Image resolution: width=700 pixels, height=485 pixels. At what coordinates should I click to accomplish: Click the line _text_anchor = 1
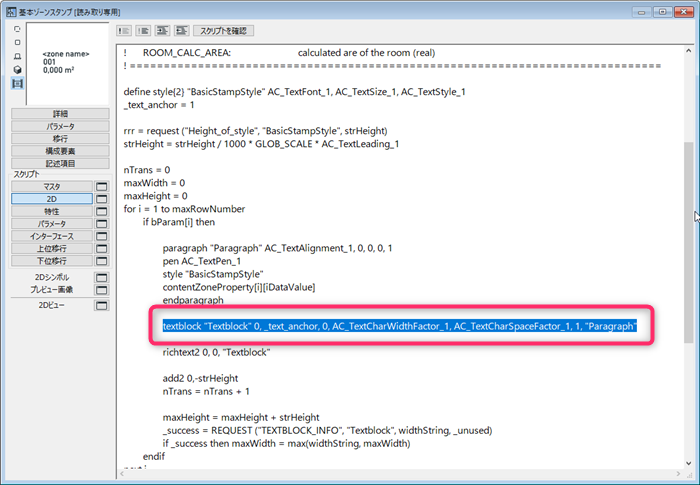click(x=159, y=105)
